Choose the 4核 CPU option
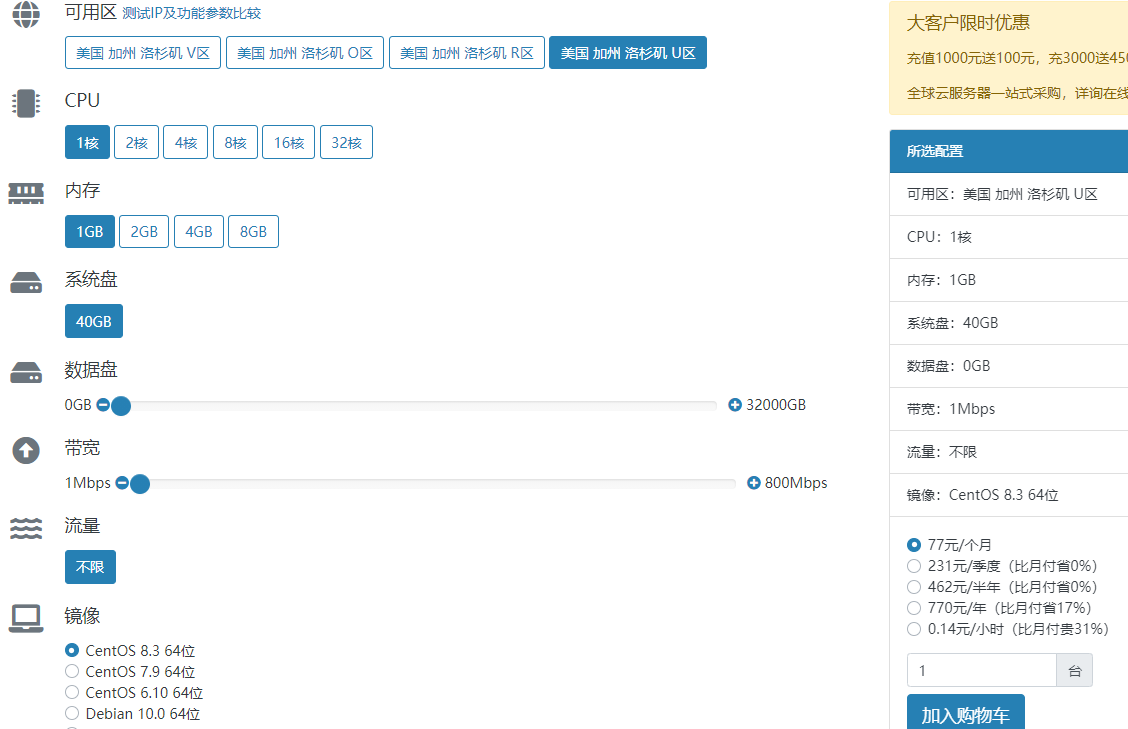The width and height of the screenshot is (1128, 729). (x=186, y=143)
